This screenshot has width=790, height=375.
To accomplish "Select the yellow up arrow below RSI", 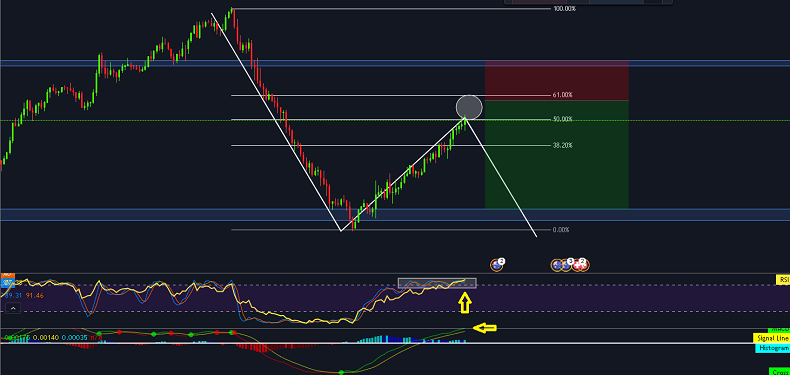I will (465, 303).
